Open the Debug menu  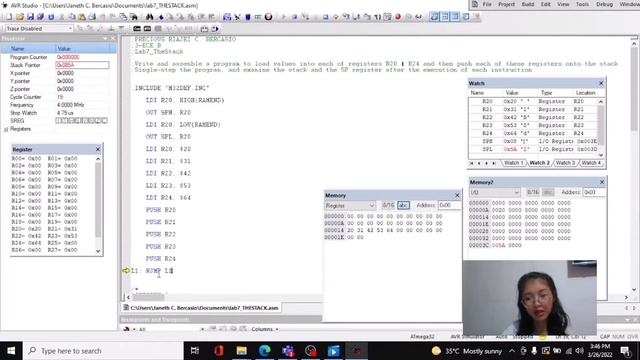coord(604,4)
